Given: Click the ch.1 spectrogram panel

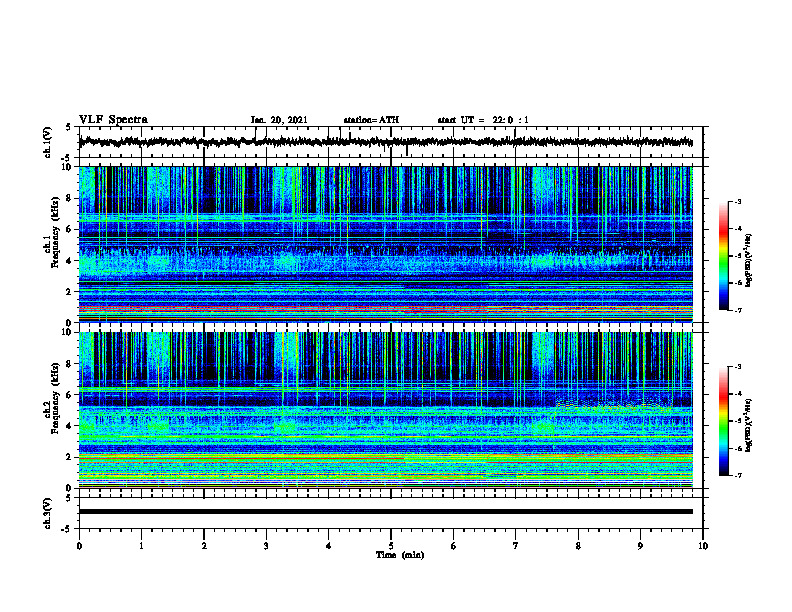Looking at the screenshot, I should point(386,244).
